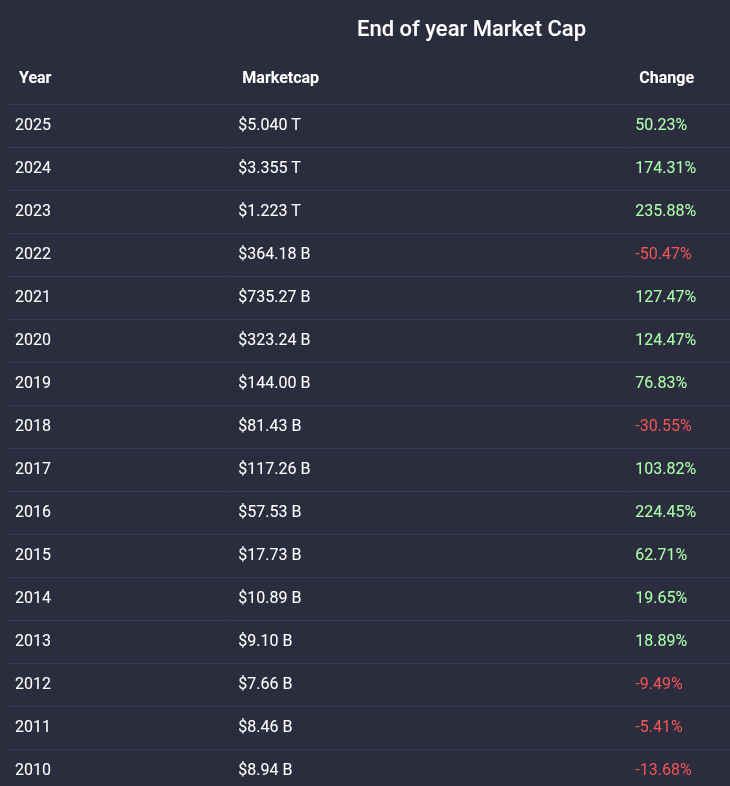Click the 19.65% change value
Screen dimensions: 730x786
tap(661, 598)
